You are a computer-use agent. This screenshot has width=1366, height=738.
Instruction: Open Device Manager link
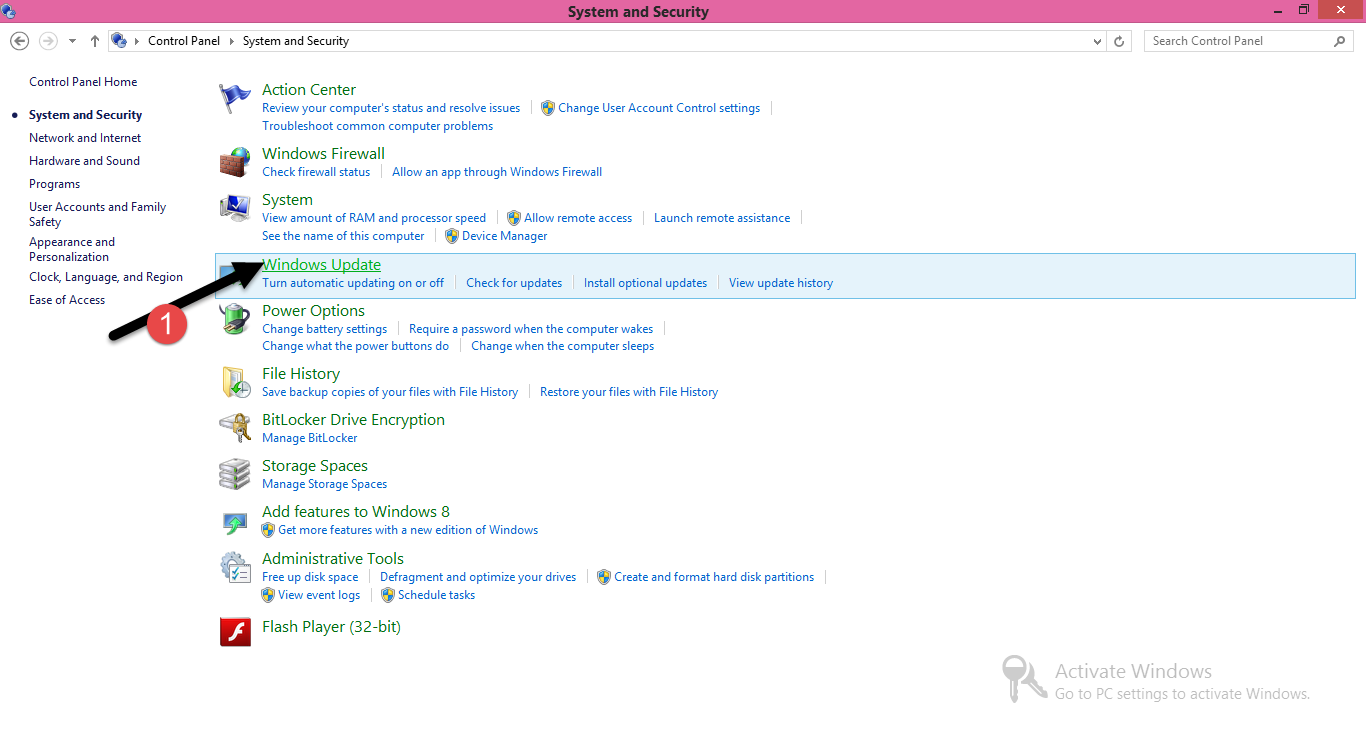(505, 236)
